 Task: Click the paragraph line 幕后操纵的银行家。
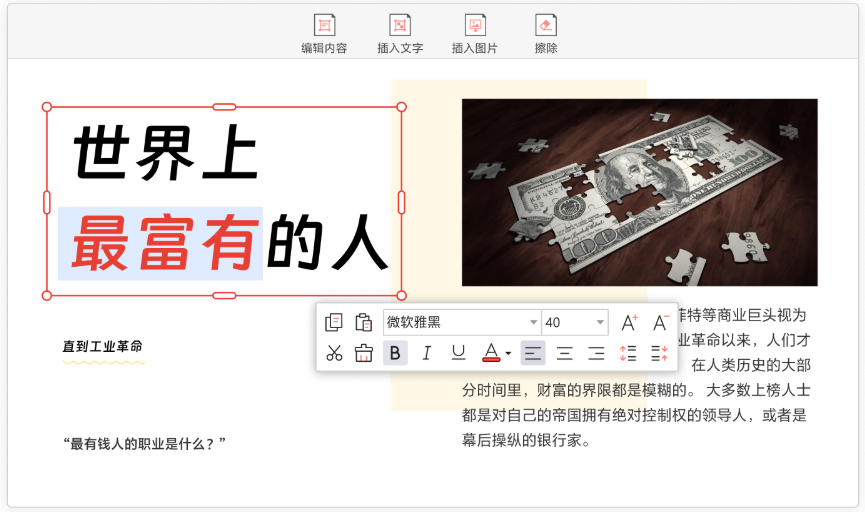pos(526,440)
